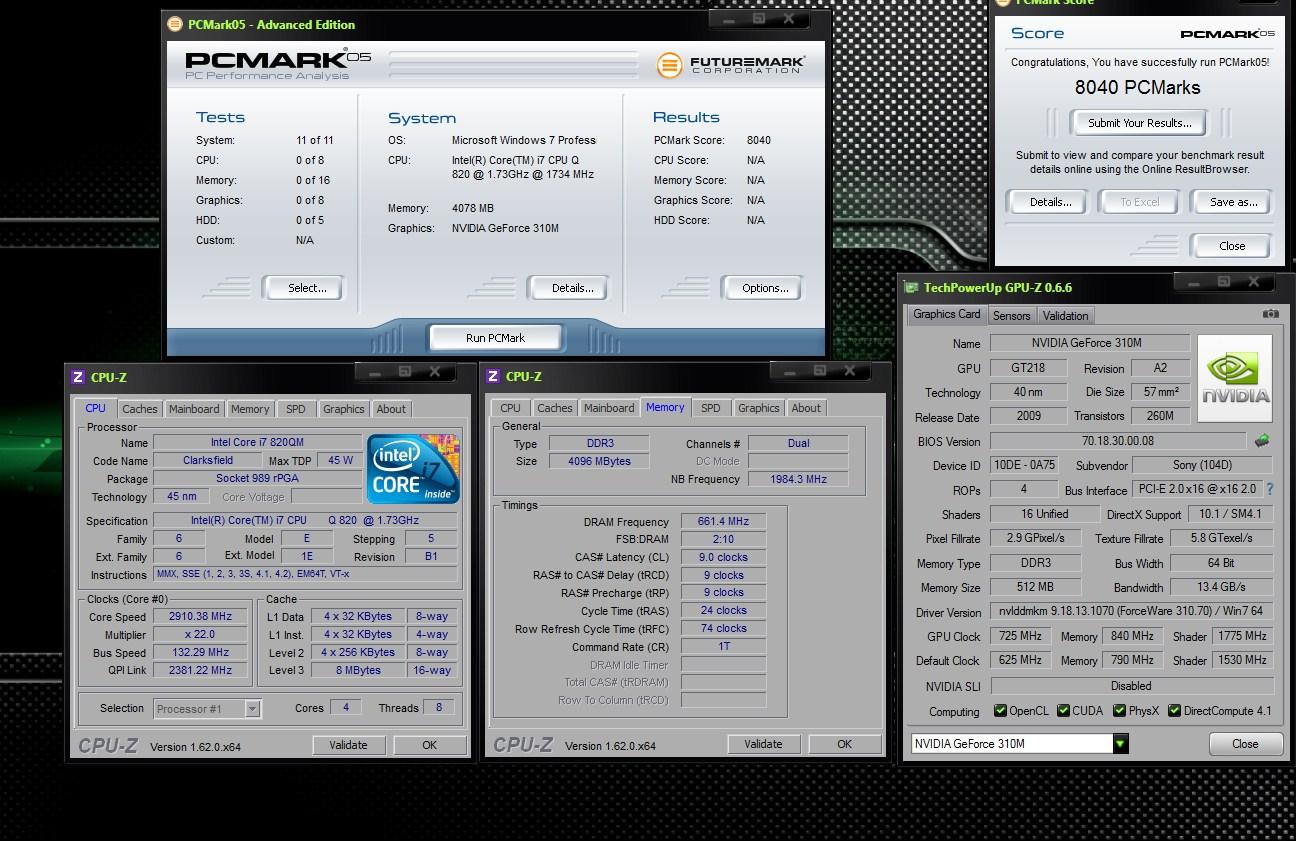1296x841 pixels.
Task: Select the Graphics Card tab in GPU-Z
Action: 947,313
